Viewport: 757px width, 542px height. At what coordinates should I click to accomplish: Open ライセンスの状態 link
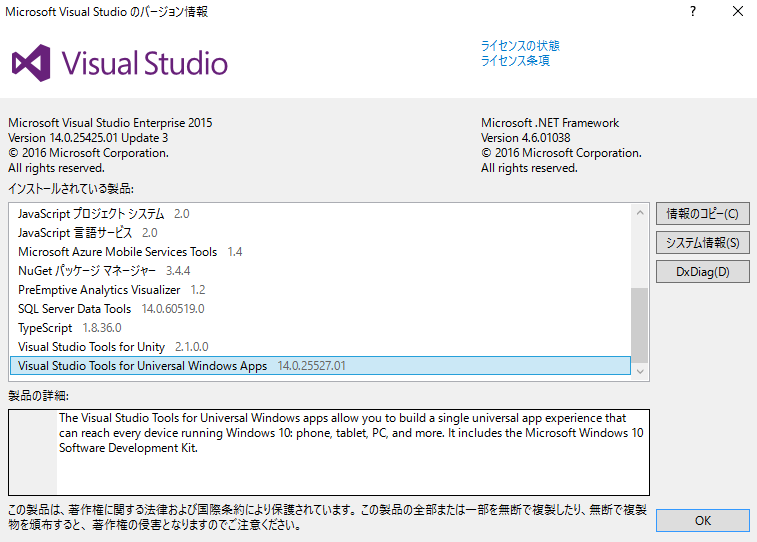pyautogui.click(x=520, y=46)
